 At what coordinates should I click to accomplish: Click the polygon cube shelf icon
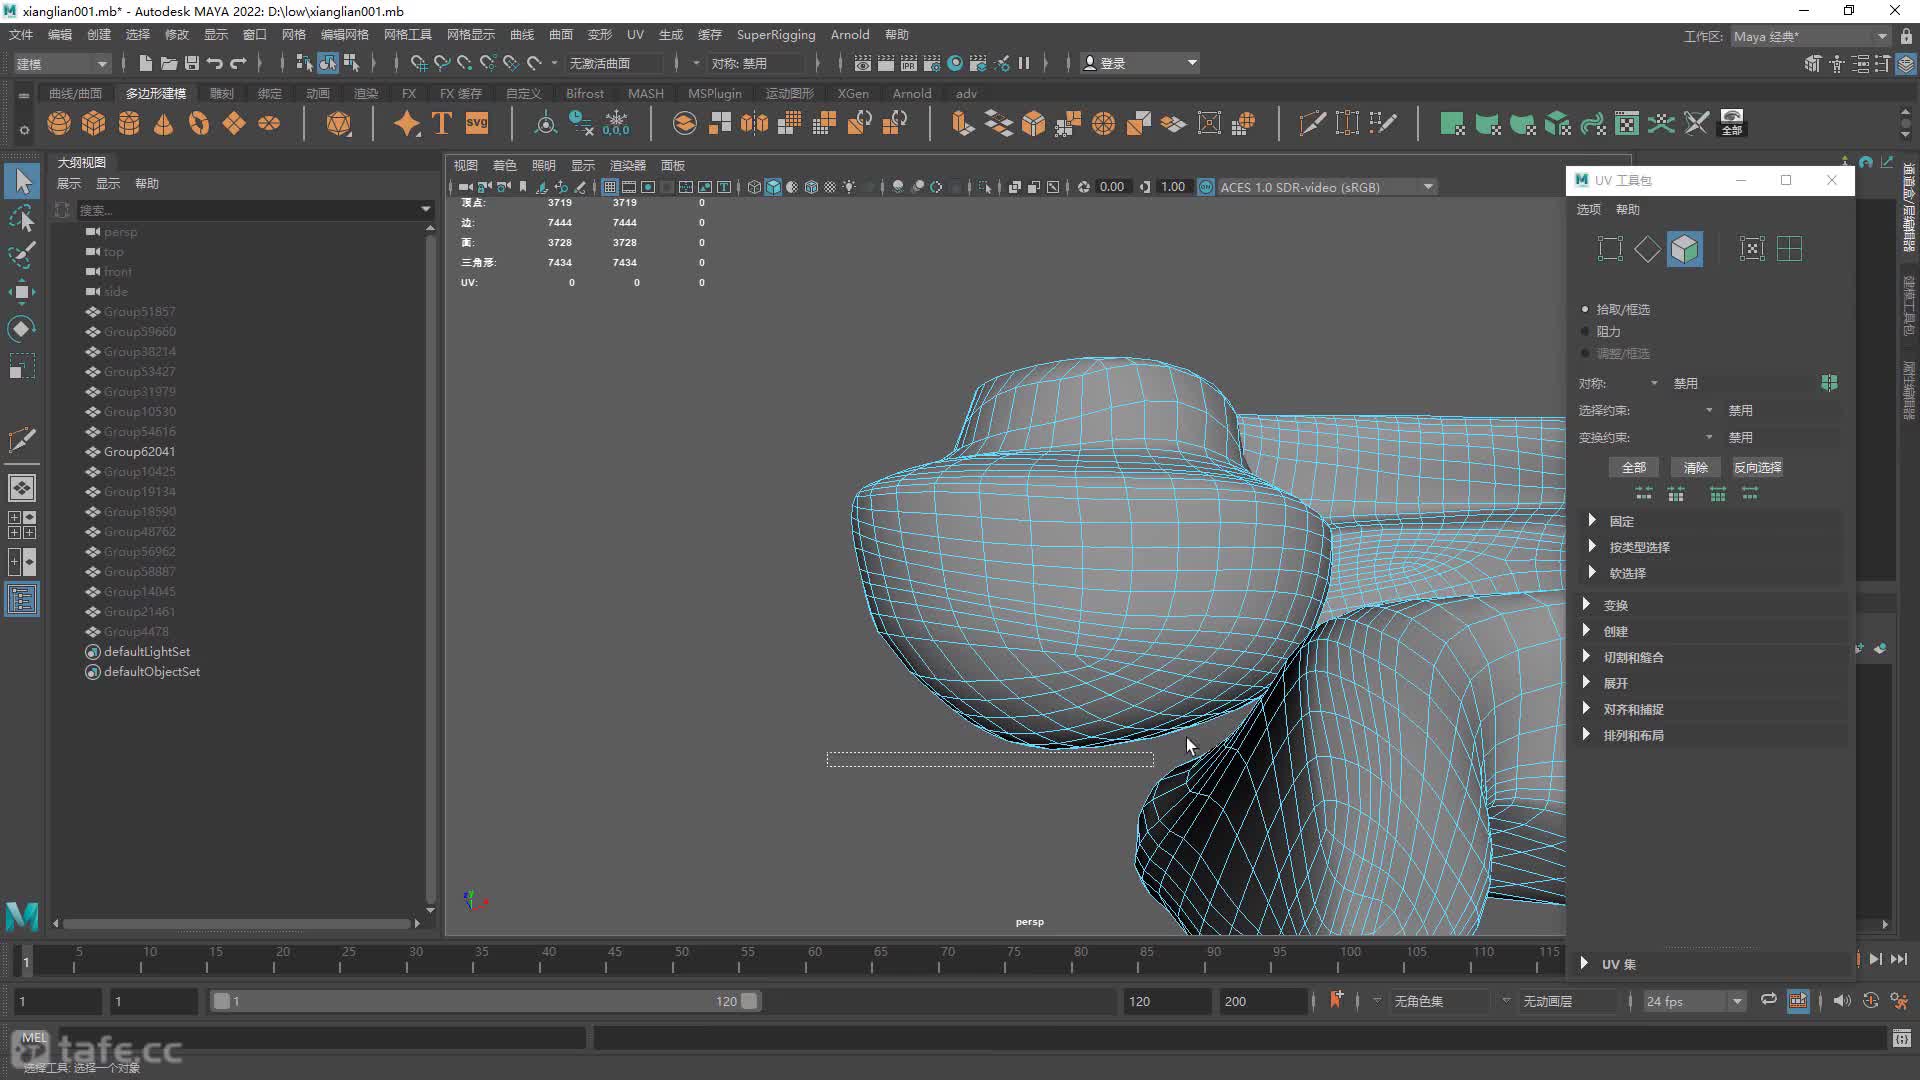click(x=94, y=123)
